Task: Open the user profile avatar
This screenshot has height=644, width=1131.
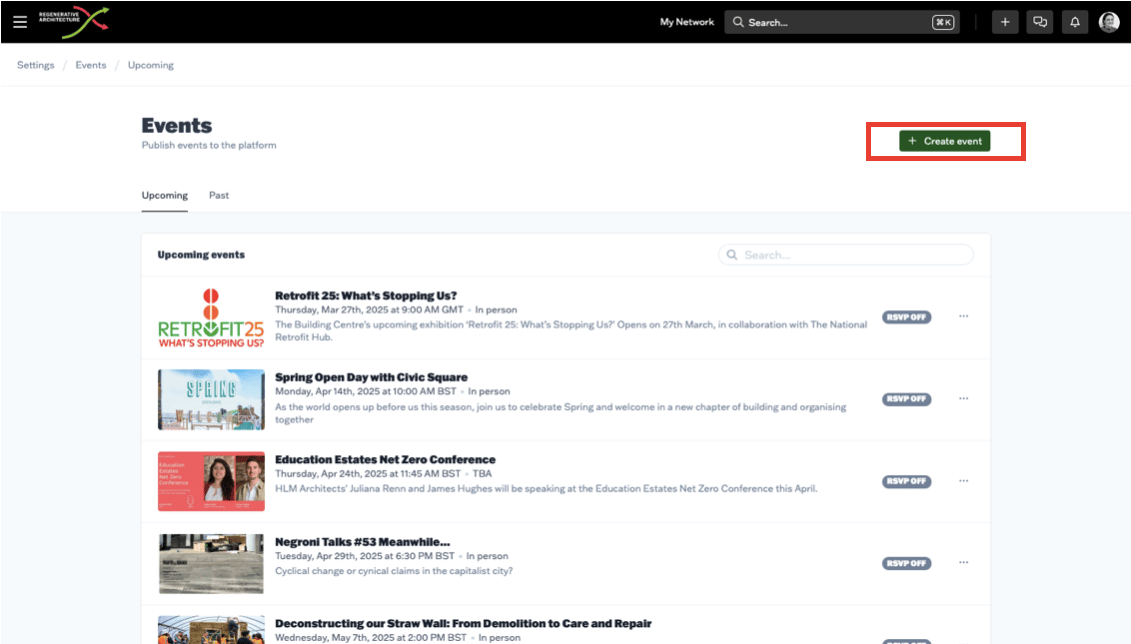Action: click(x=1109, y=22)
